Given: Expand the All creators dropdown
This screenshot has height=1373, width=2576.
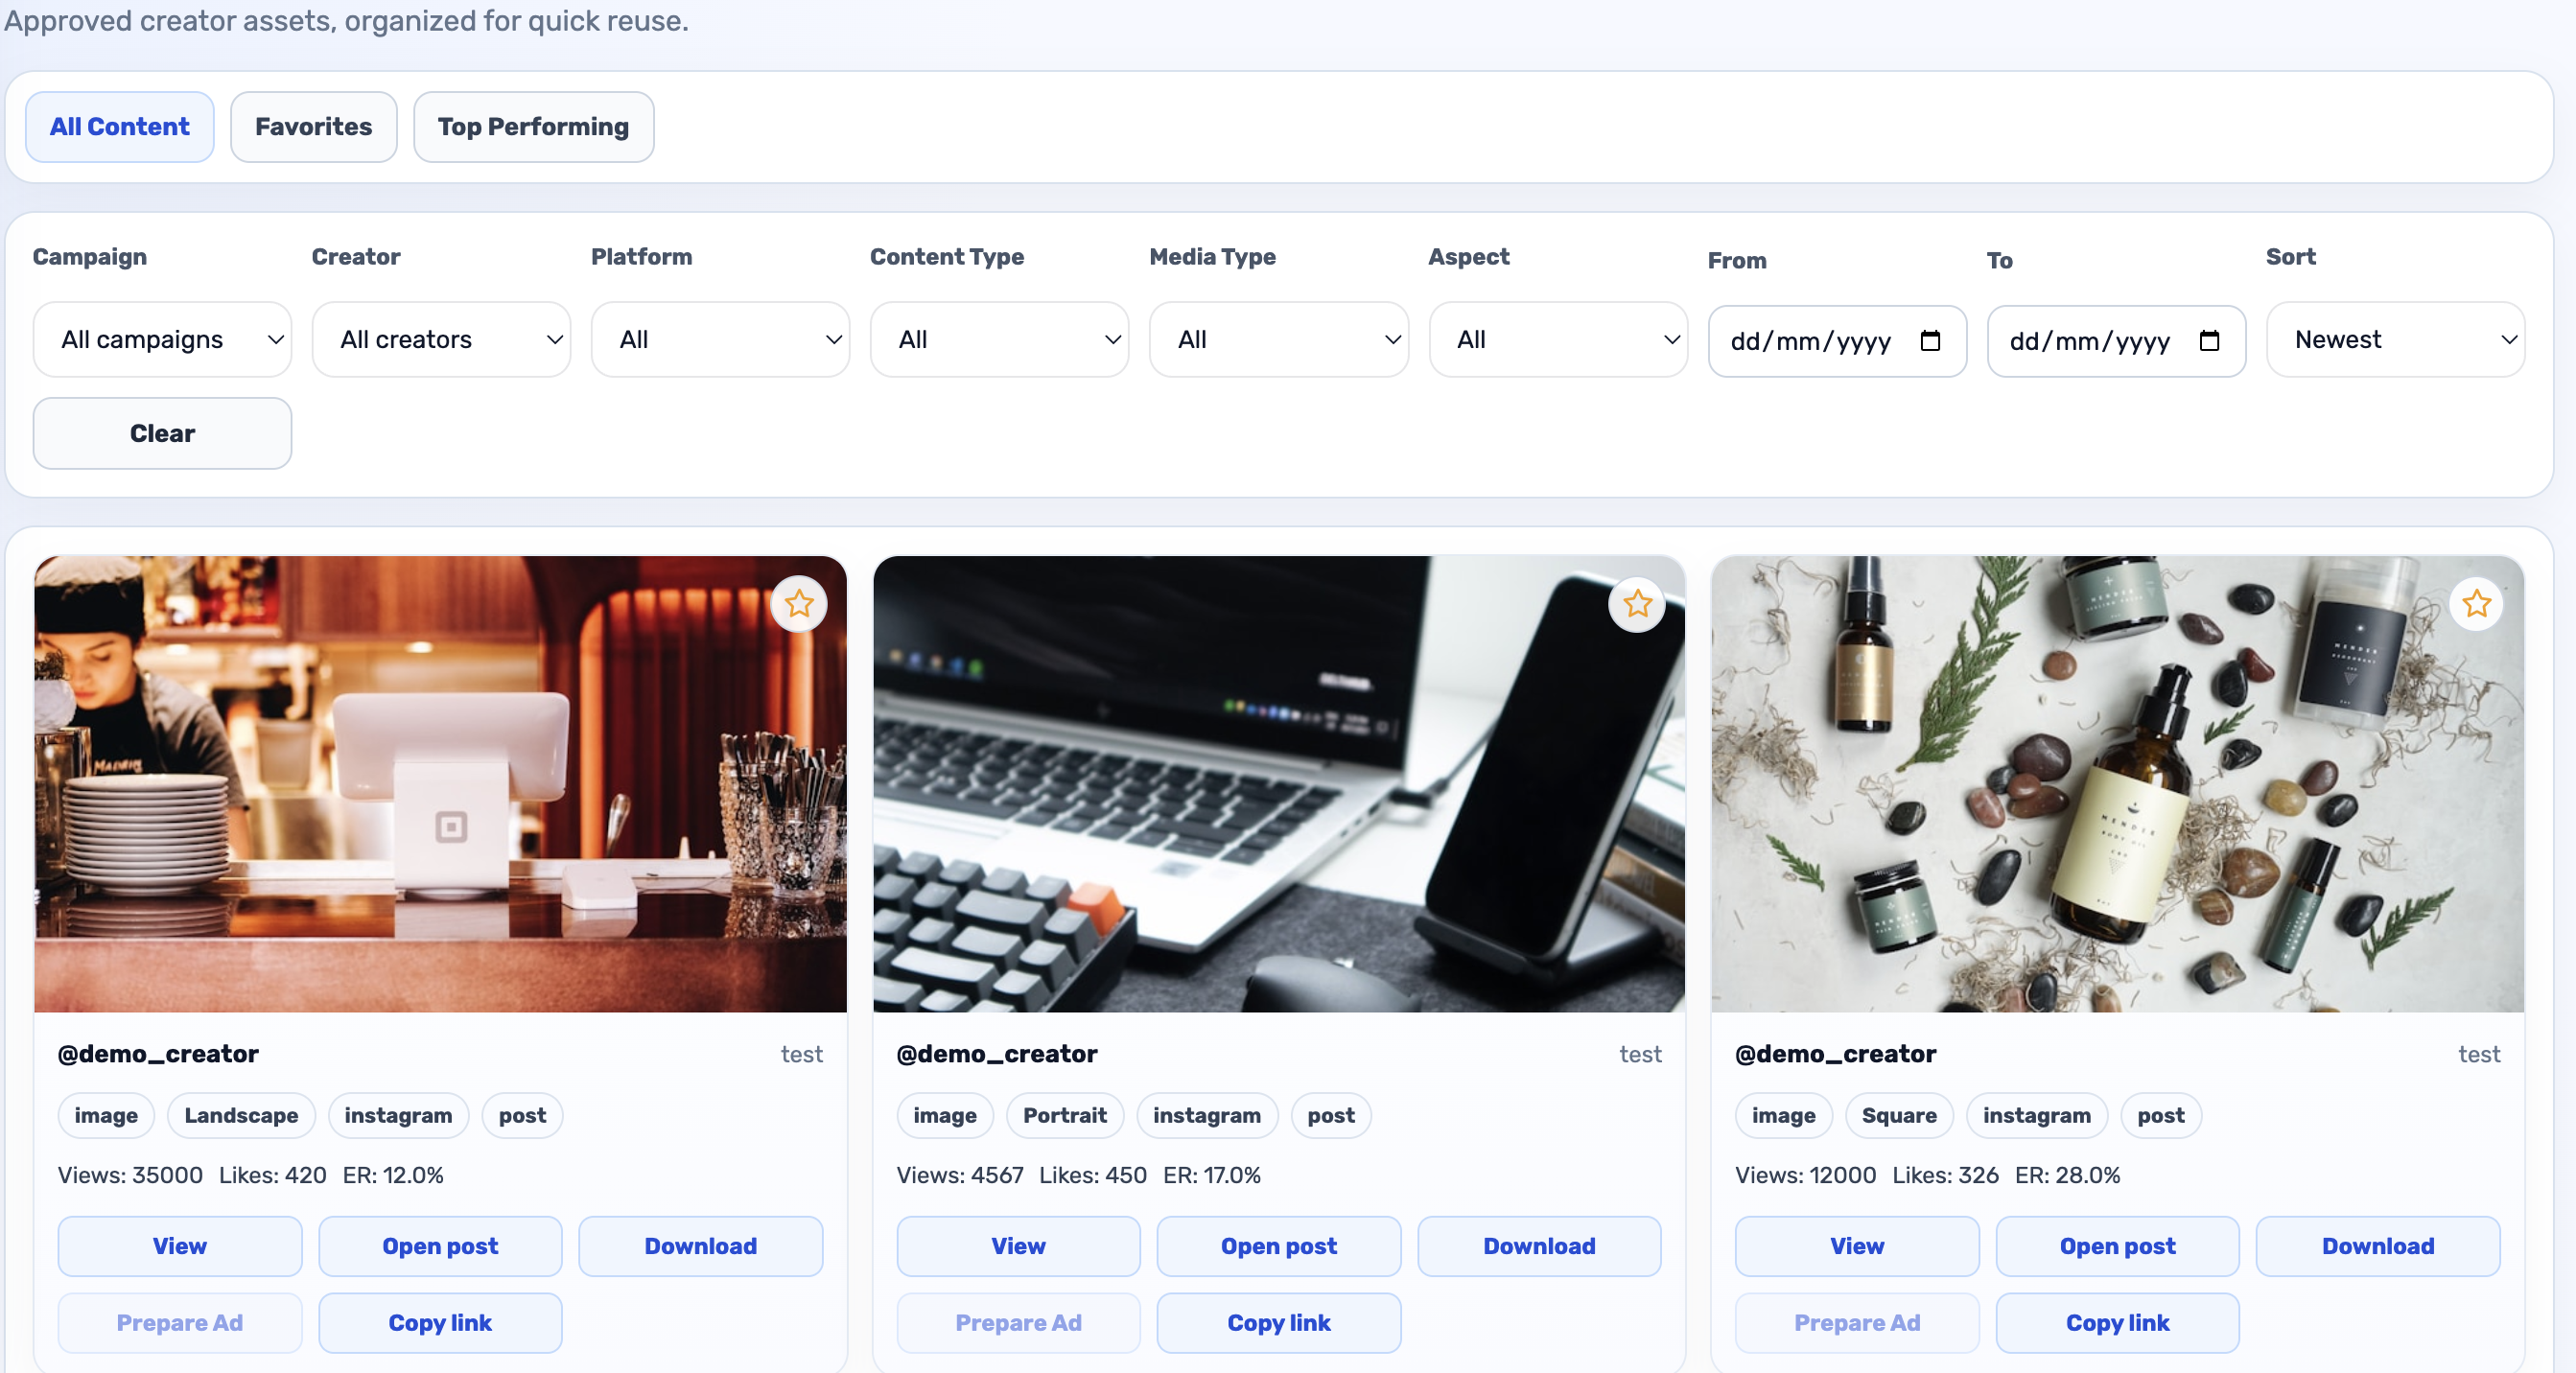Looking at the screenshot, I should point(441,339).
